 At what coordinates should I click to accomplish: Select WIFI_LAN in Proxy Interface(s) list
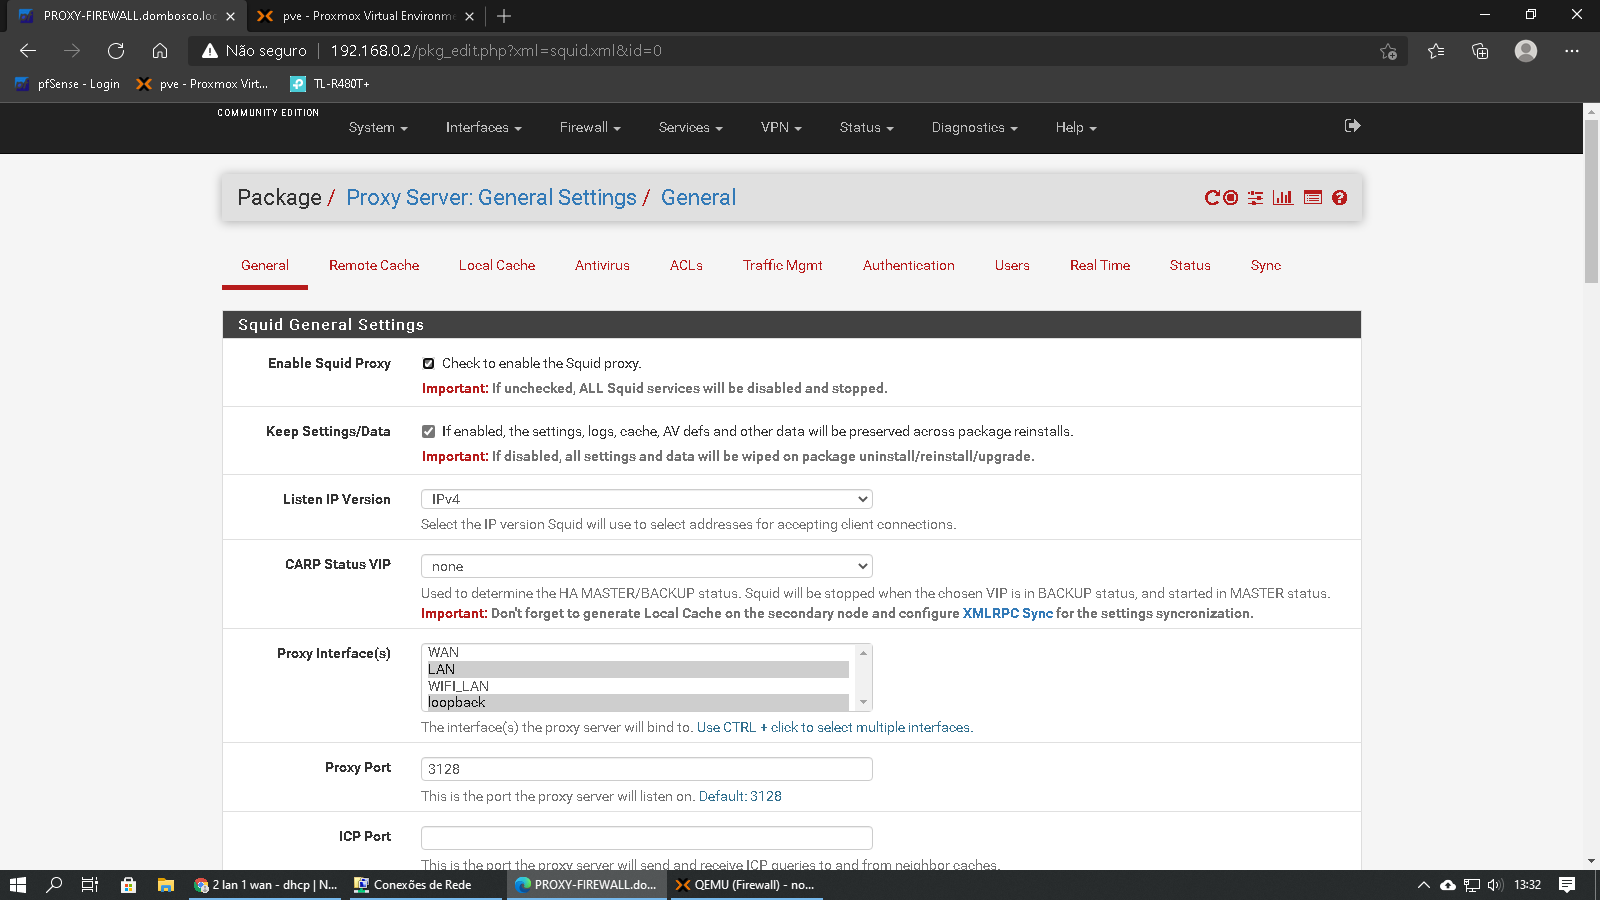click(638, 687)
